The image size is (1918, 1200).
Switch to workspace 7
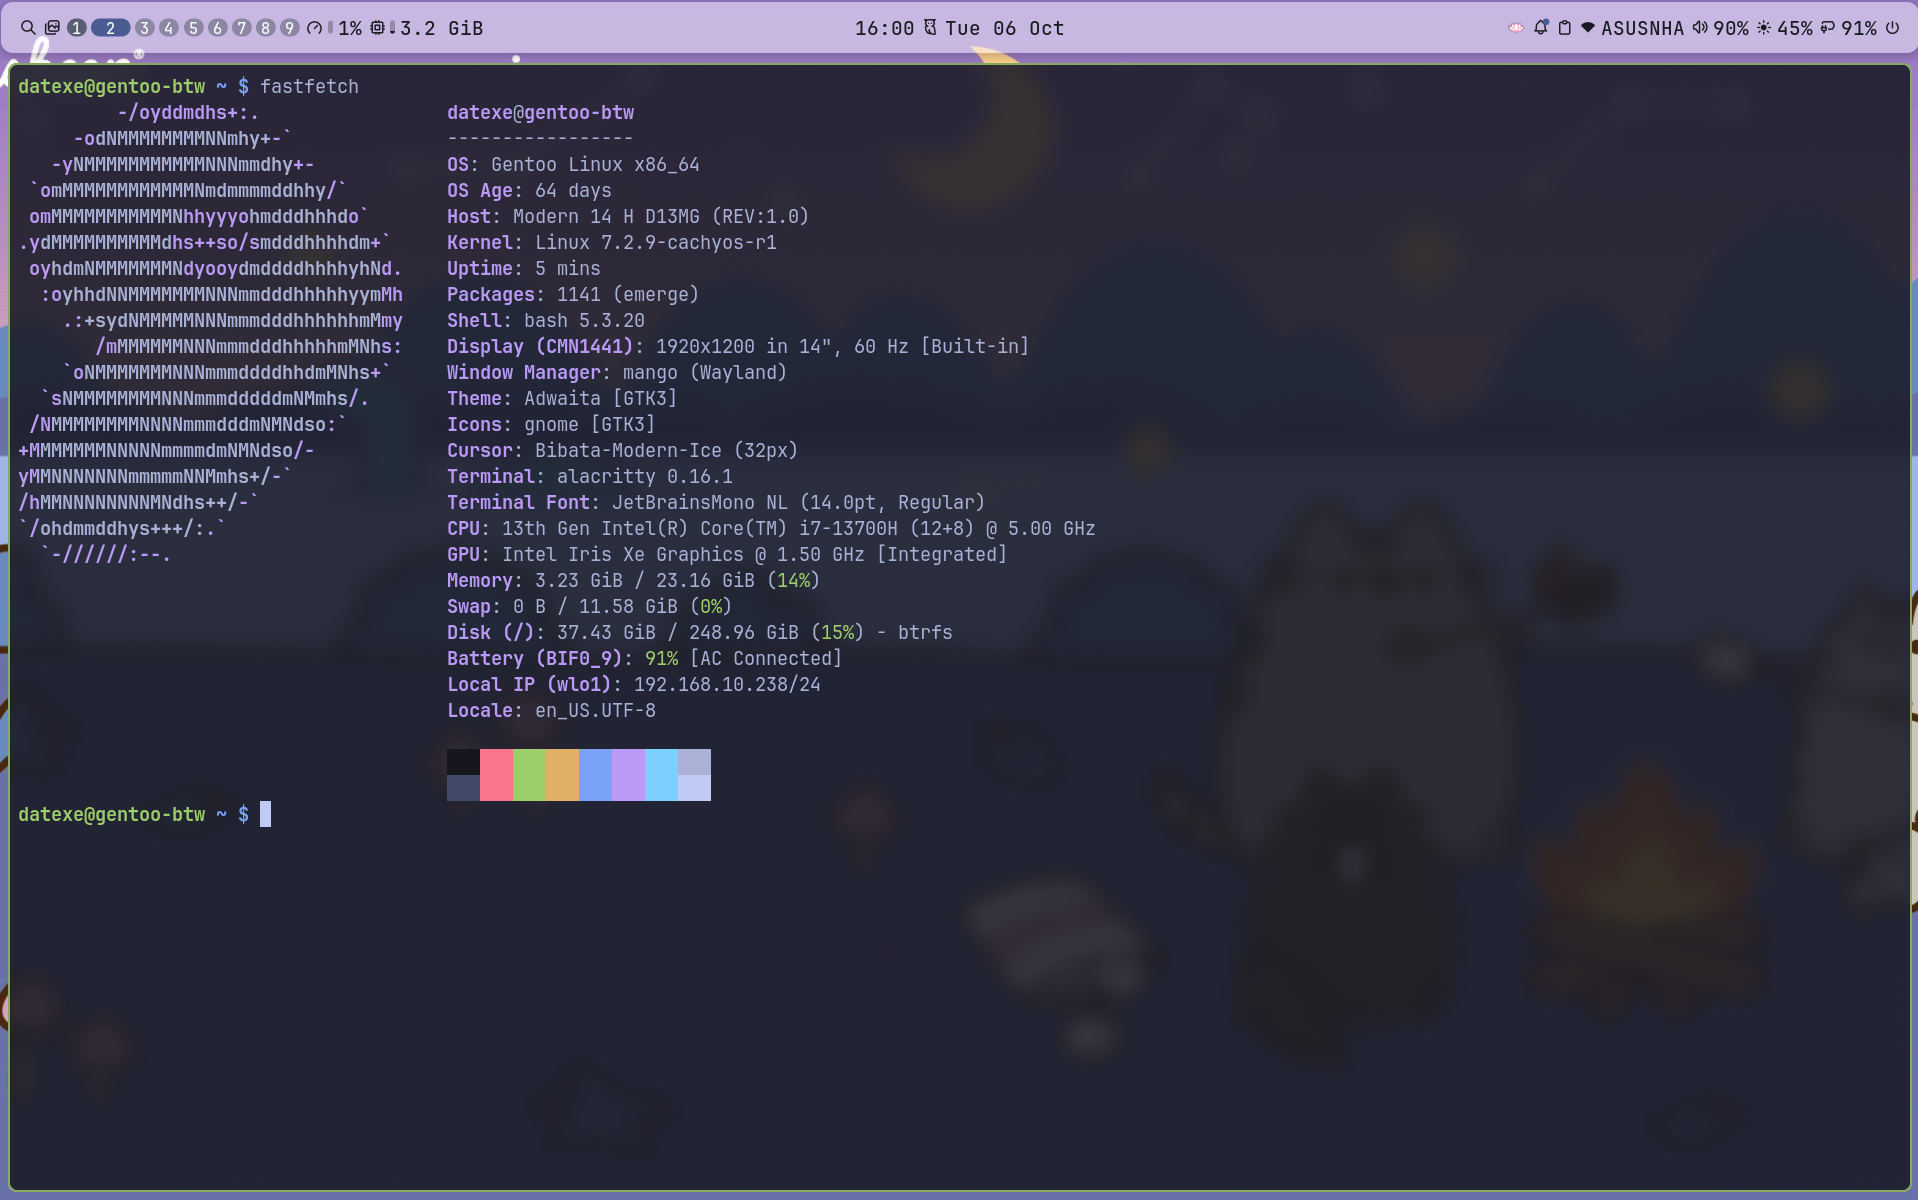tap(242, 28)
